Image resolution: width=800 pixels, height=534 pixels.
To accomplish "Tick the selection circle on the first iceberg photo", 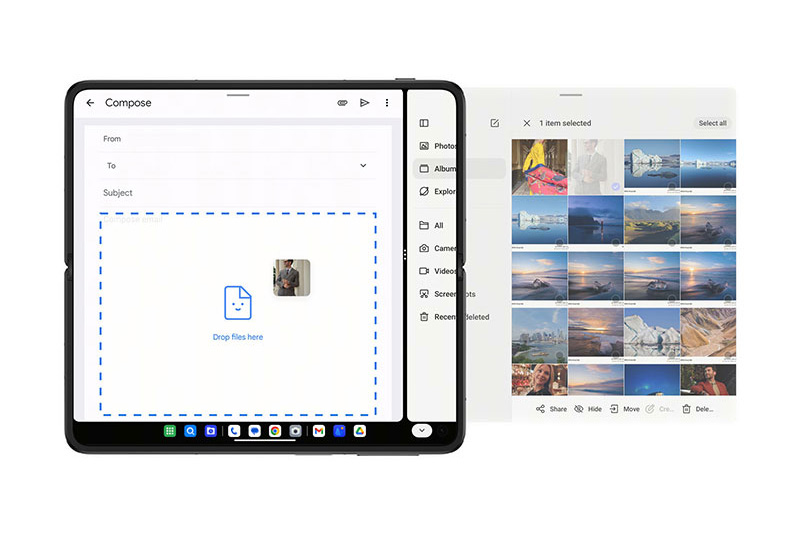I will point(670,186).
